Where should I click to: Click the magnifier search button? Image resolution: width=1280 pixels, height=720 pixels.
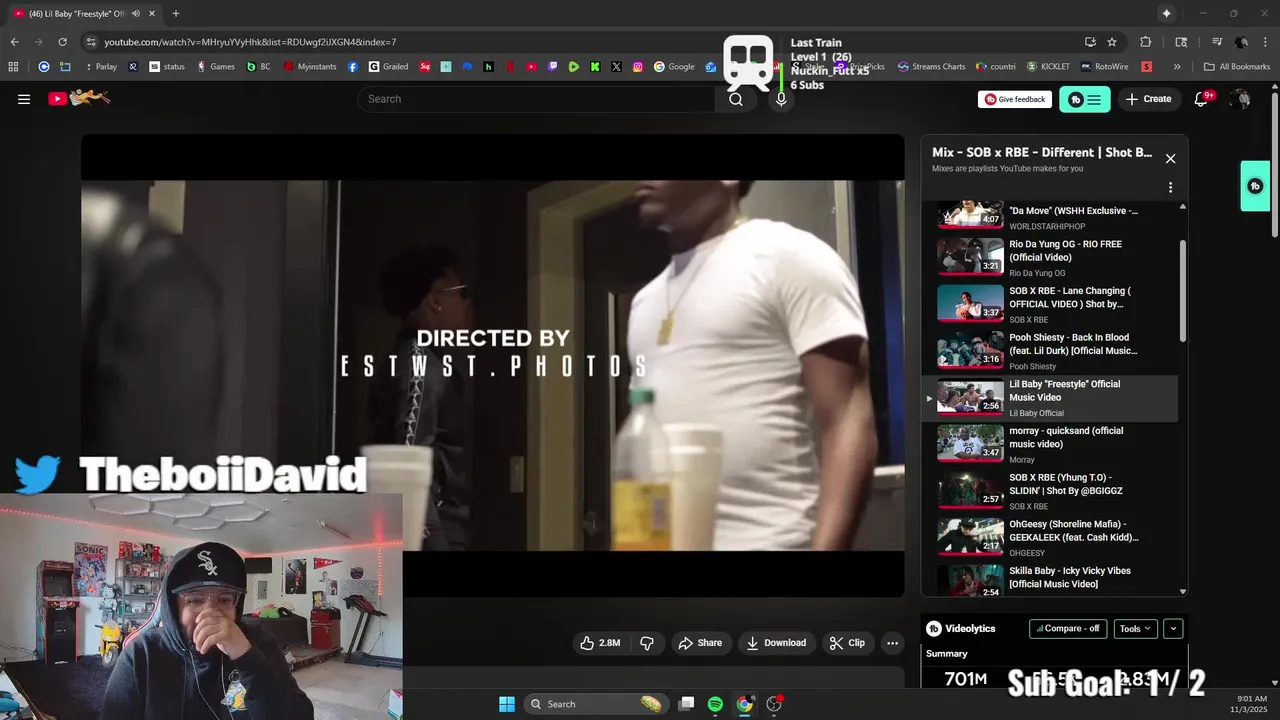pos(736,99)
